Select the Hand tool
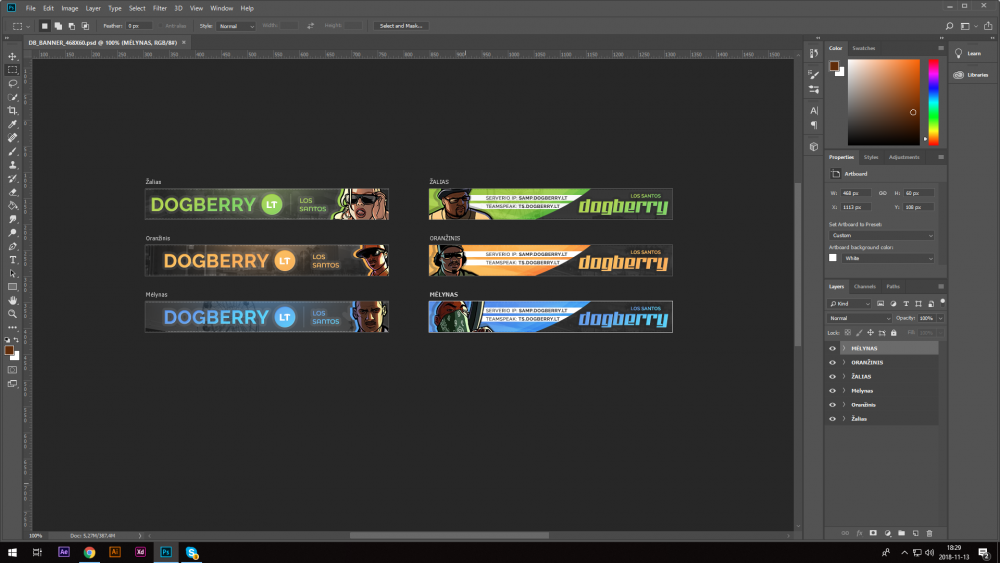This screenshot has height=563, width=1000. (x=12, y=300)
